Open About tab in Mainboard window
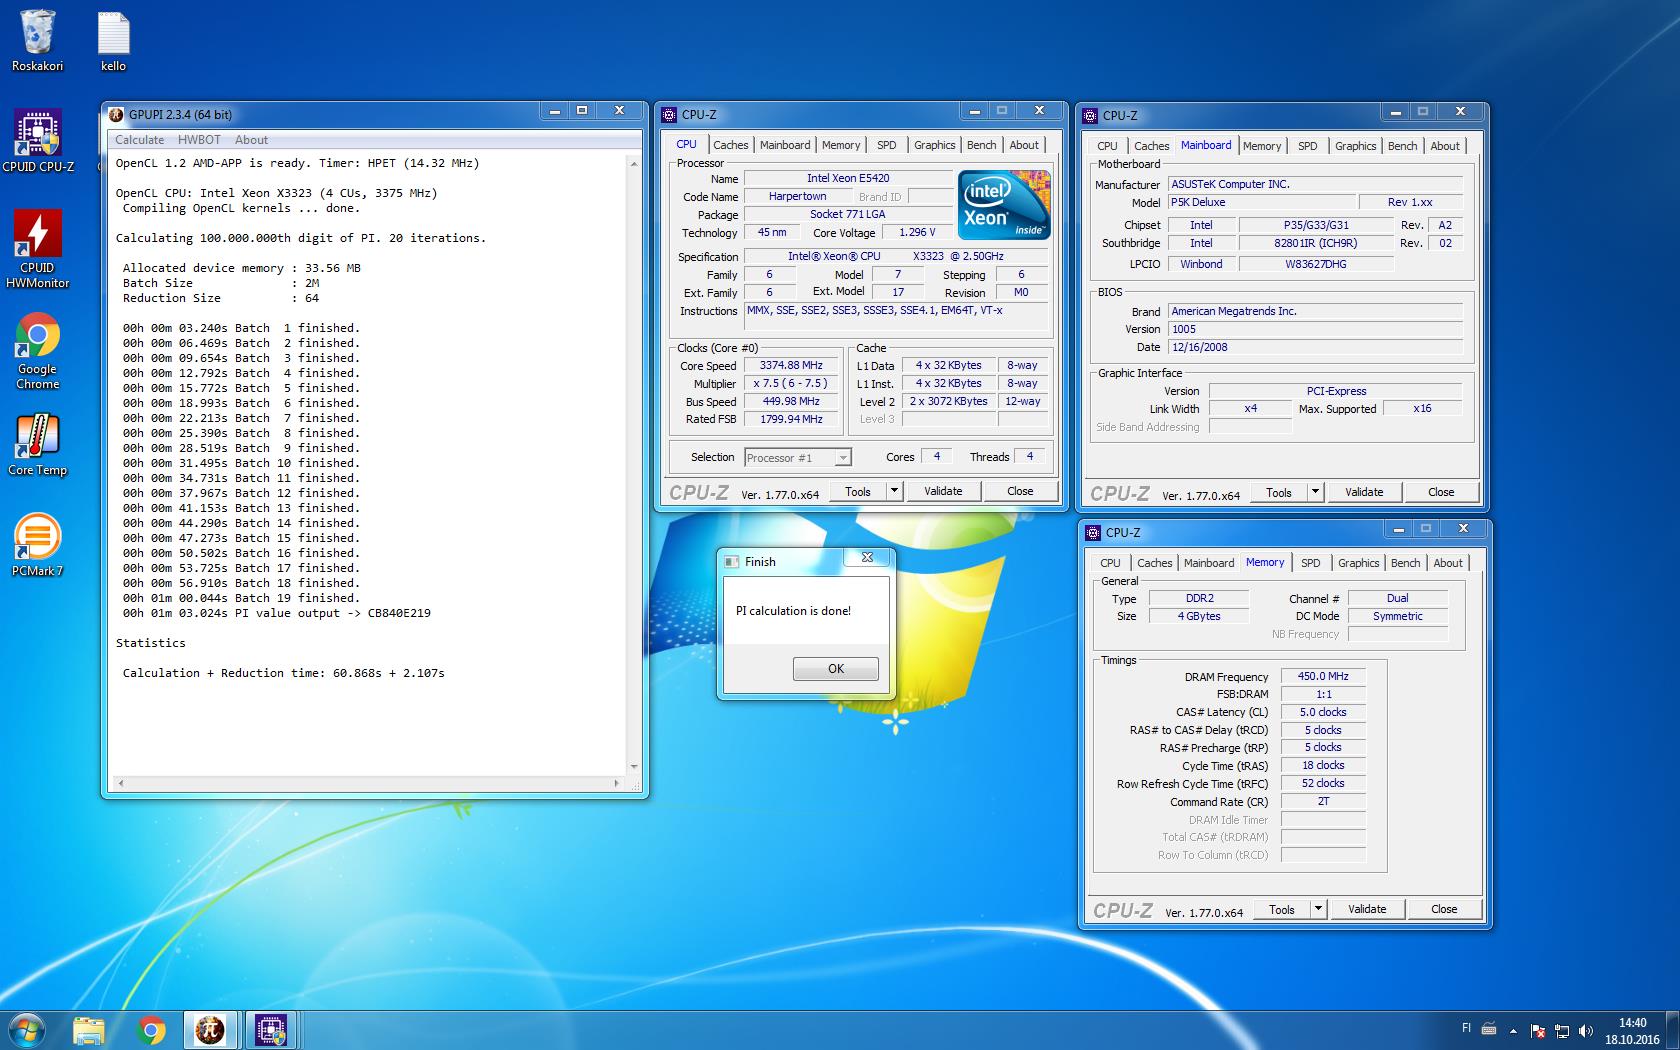This screenshot has height=1050, width=1680. pyautogui.click(x=1444, y=146)
